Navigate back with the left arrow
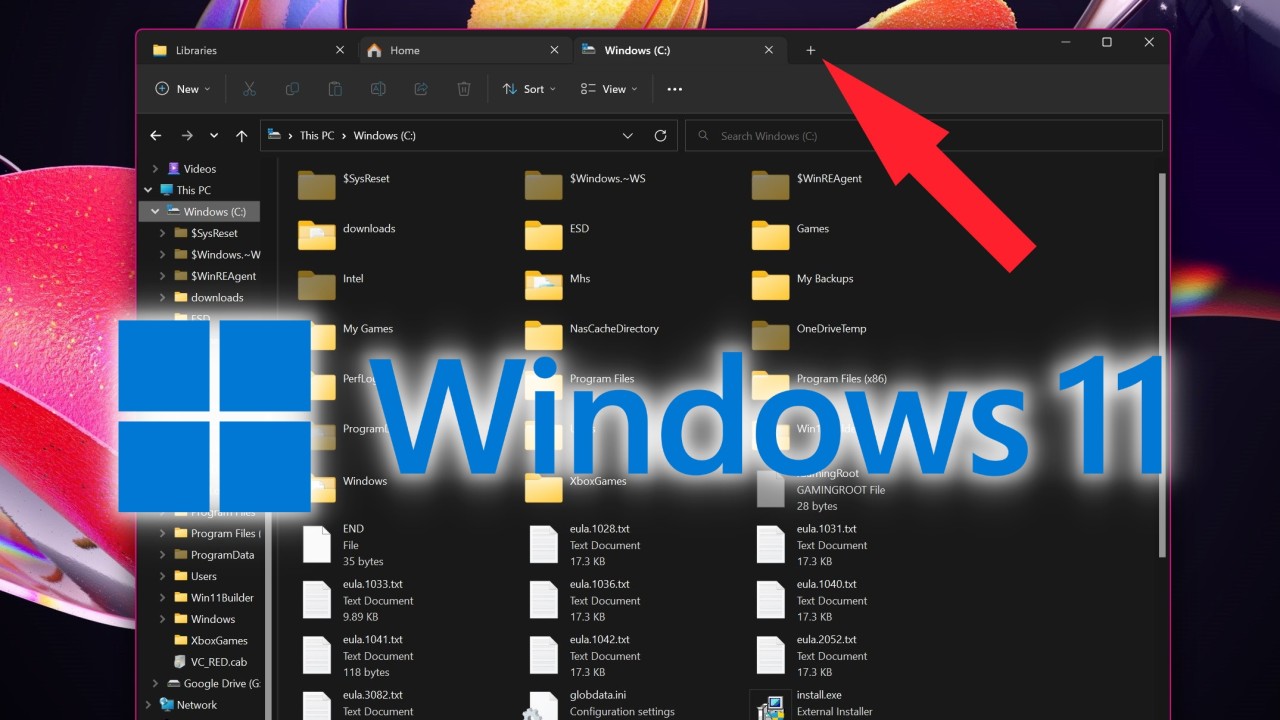 (156, 136)
